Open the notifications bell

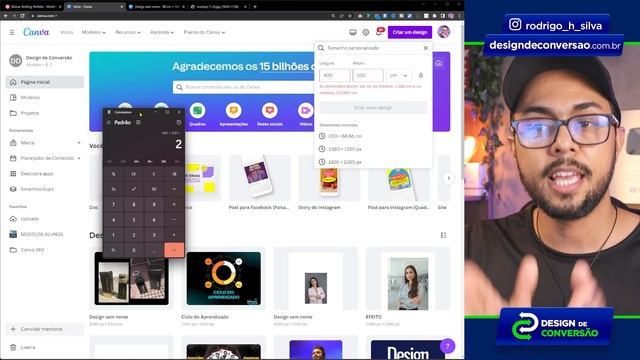coord(379,32)
